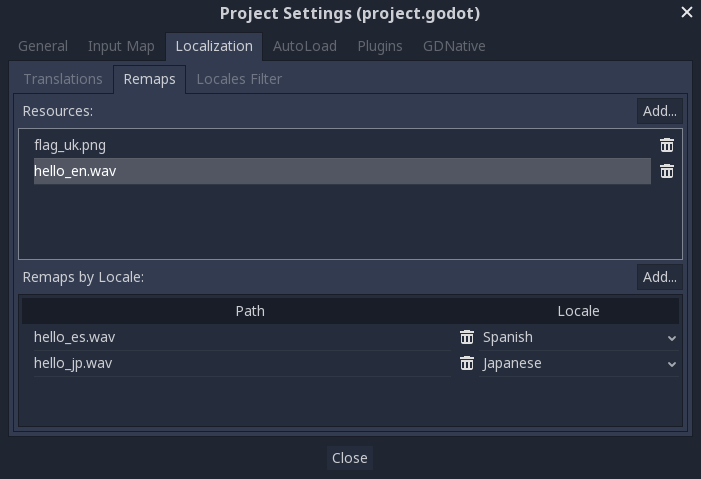Go to the AutoLoad tab
The width and height of the screenshot is (701, 479).
(305, 46)
